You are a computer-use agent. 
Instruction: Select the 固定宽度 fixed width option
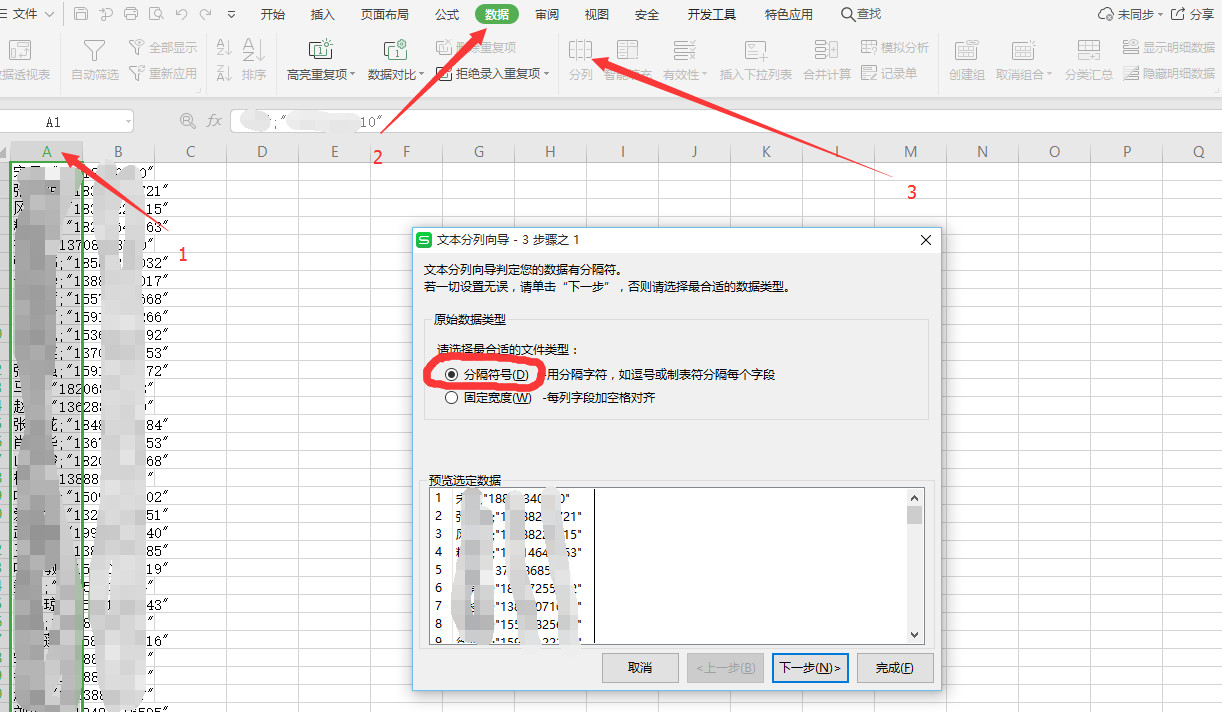451,397
